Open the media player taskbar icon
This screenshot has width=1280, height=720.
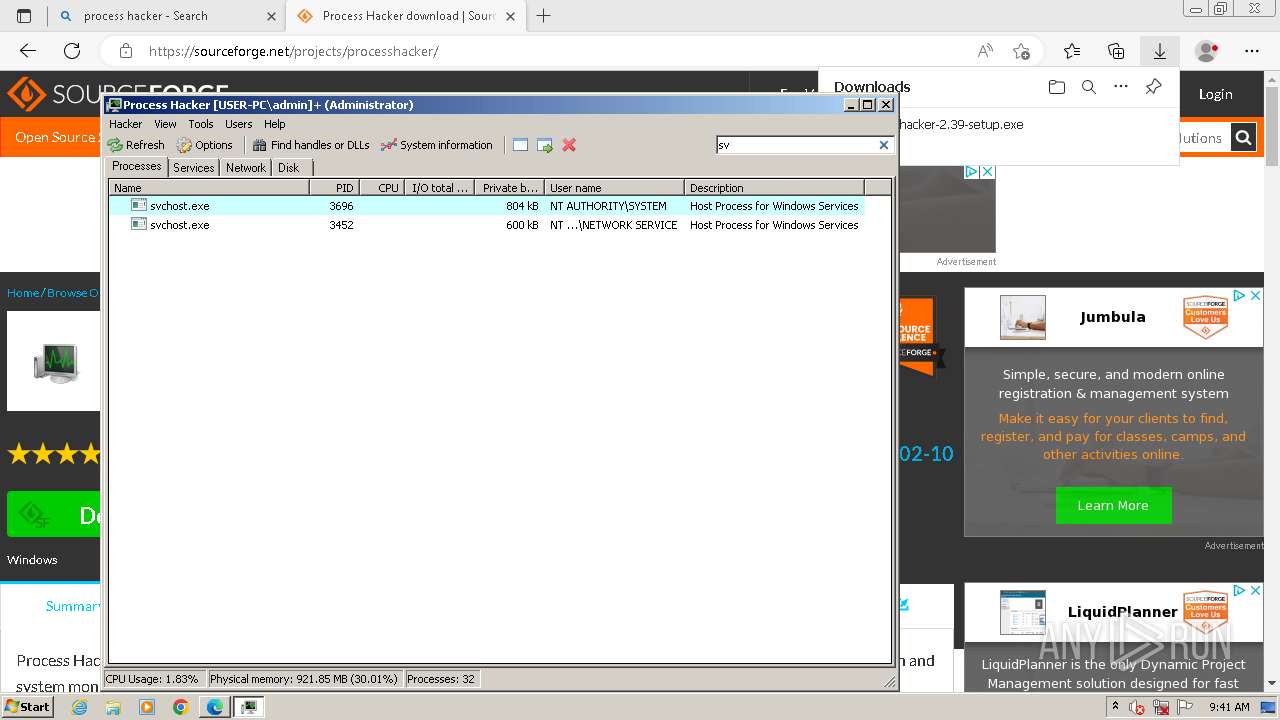(x=147, y=707)
